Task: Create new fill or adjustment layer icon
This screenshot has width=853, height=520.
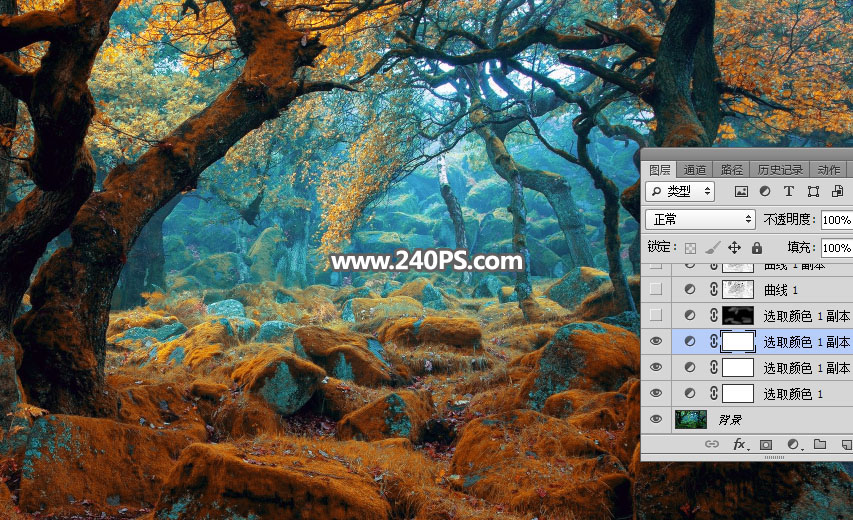Action: (x=794, y=445)
